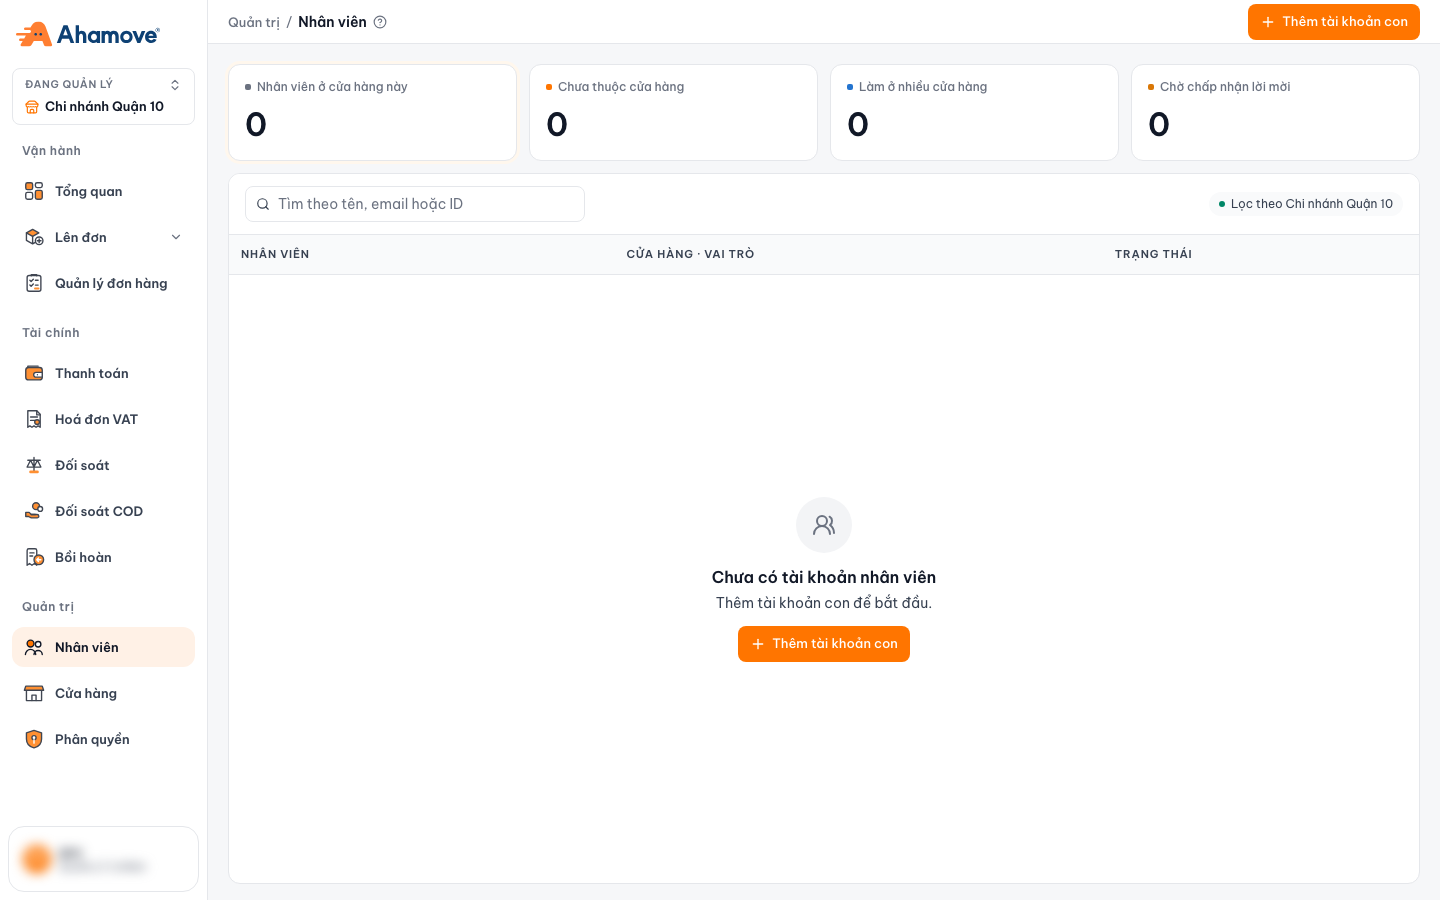The image size is (1440, 900).
Task: Go to Quản trị breadcrumb link
Action: pos(254,22)
